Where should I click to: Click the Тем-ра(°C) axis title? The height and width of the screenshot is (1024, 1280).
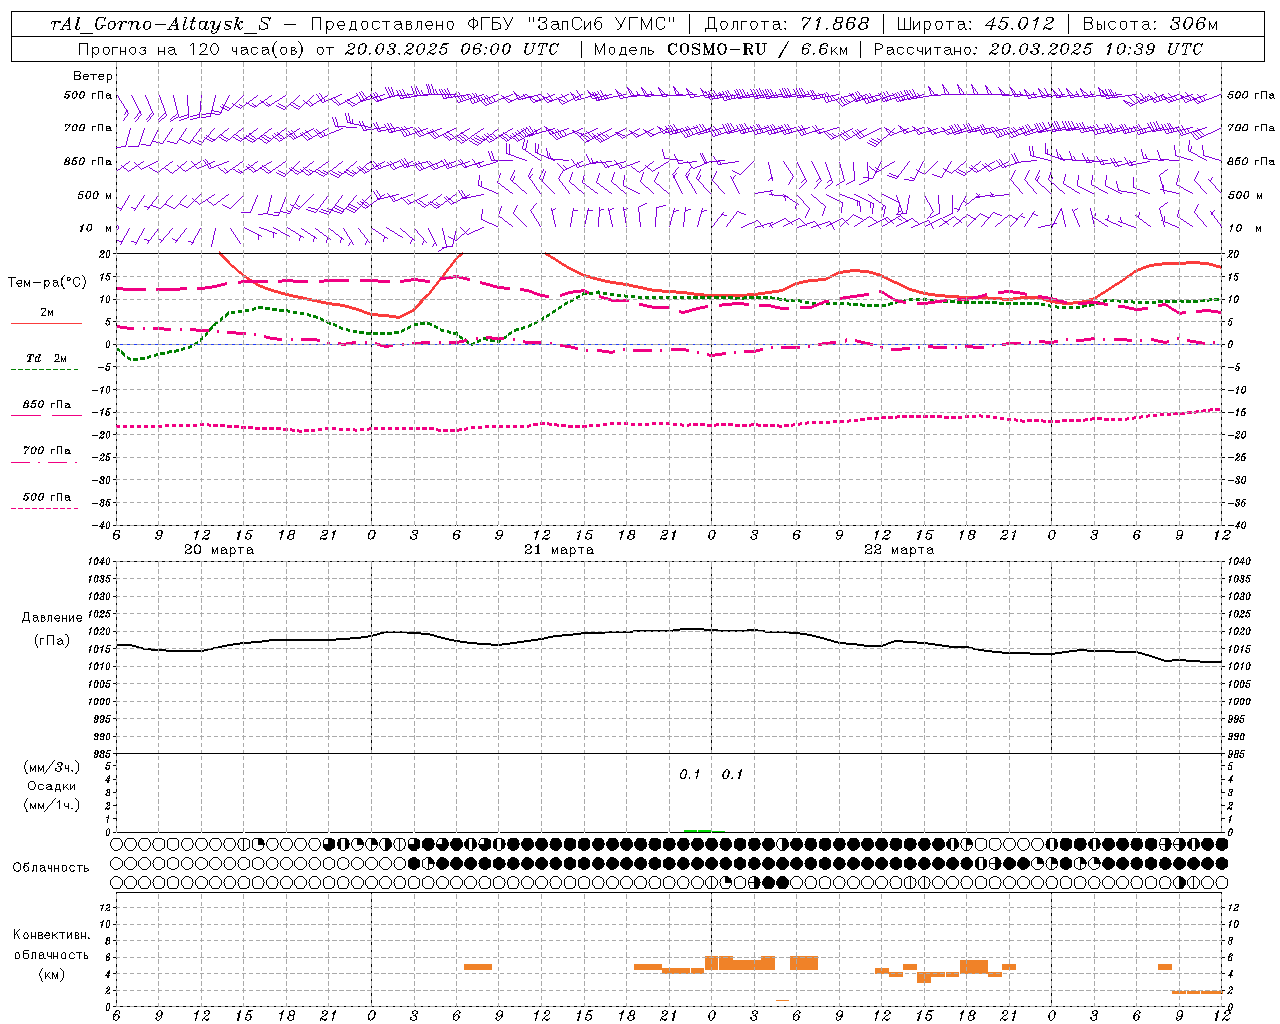point(47,283)
